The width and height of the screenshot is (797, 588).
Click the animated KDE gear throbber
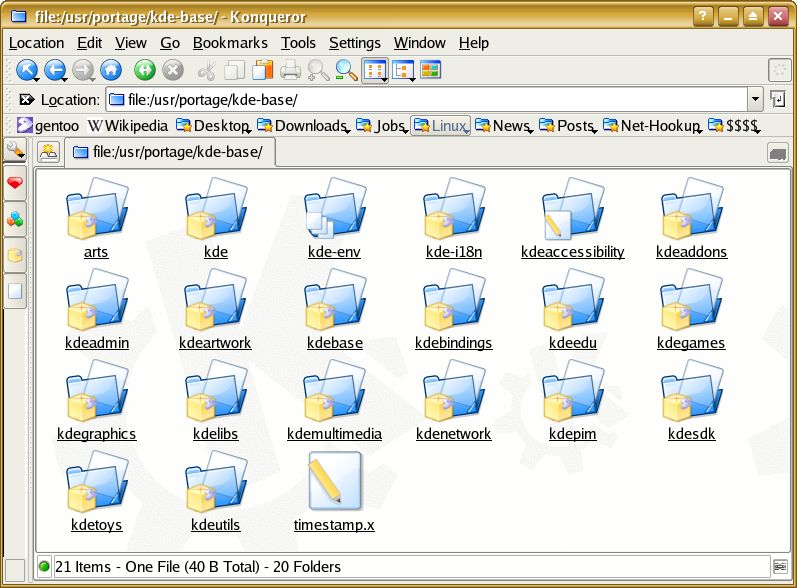(x=779, y=70)
